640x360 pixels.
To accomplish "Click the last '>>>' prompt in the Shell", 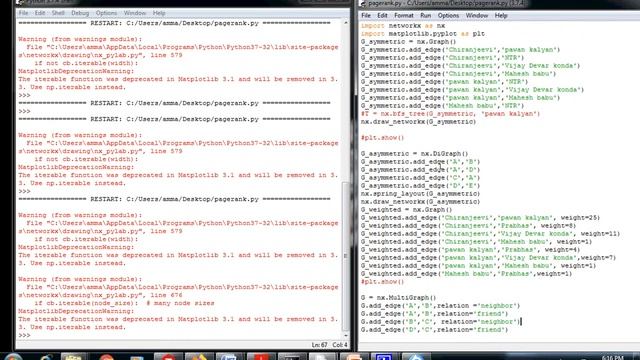I will coord(24,335).
